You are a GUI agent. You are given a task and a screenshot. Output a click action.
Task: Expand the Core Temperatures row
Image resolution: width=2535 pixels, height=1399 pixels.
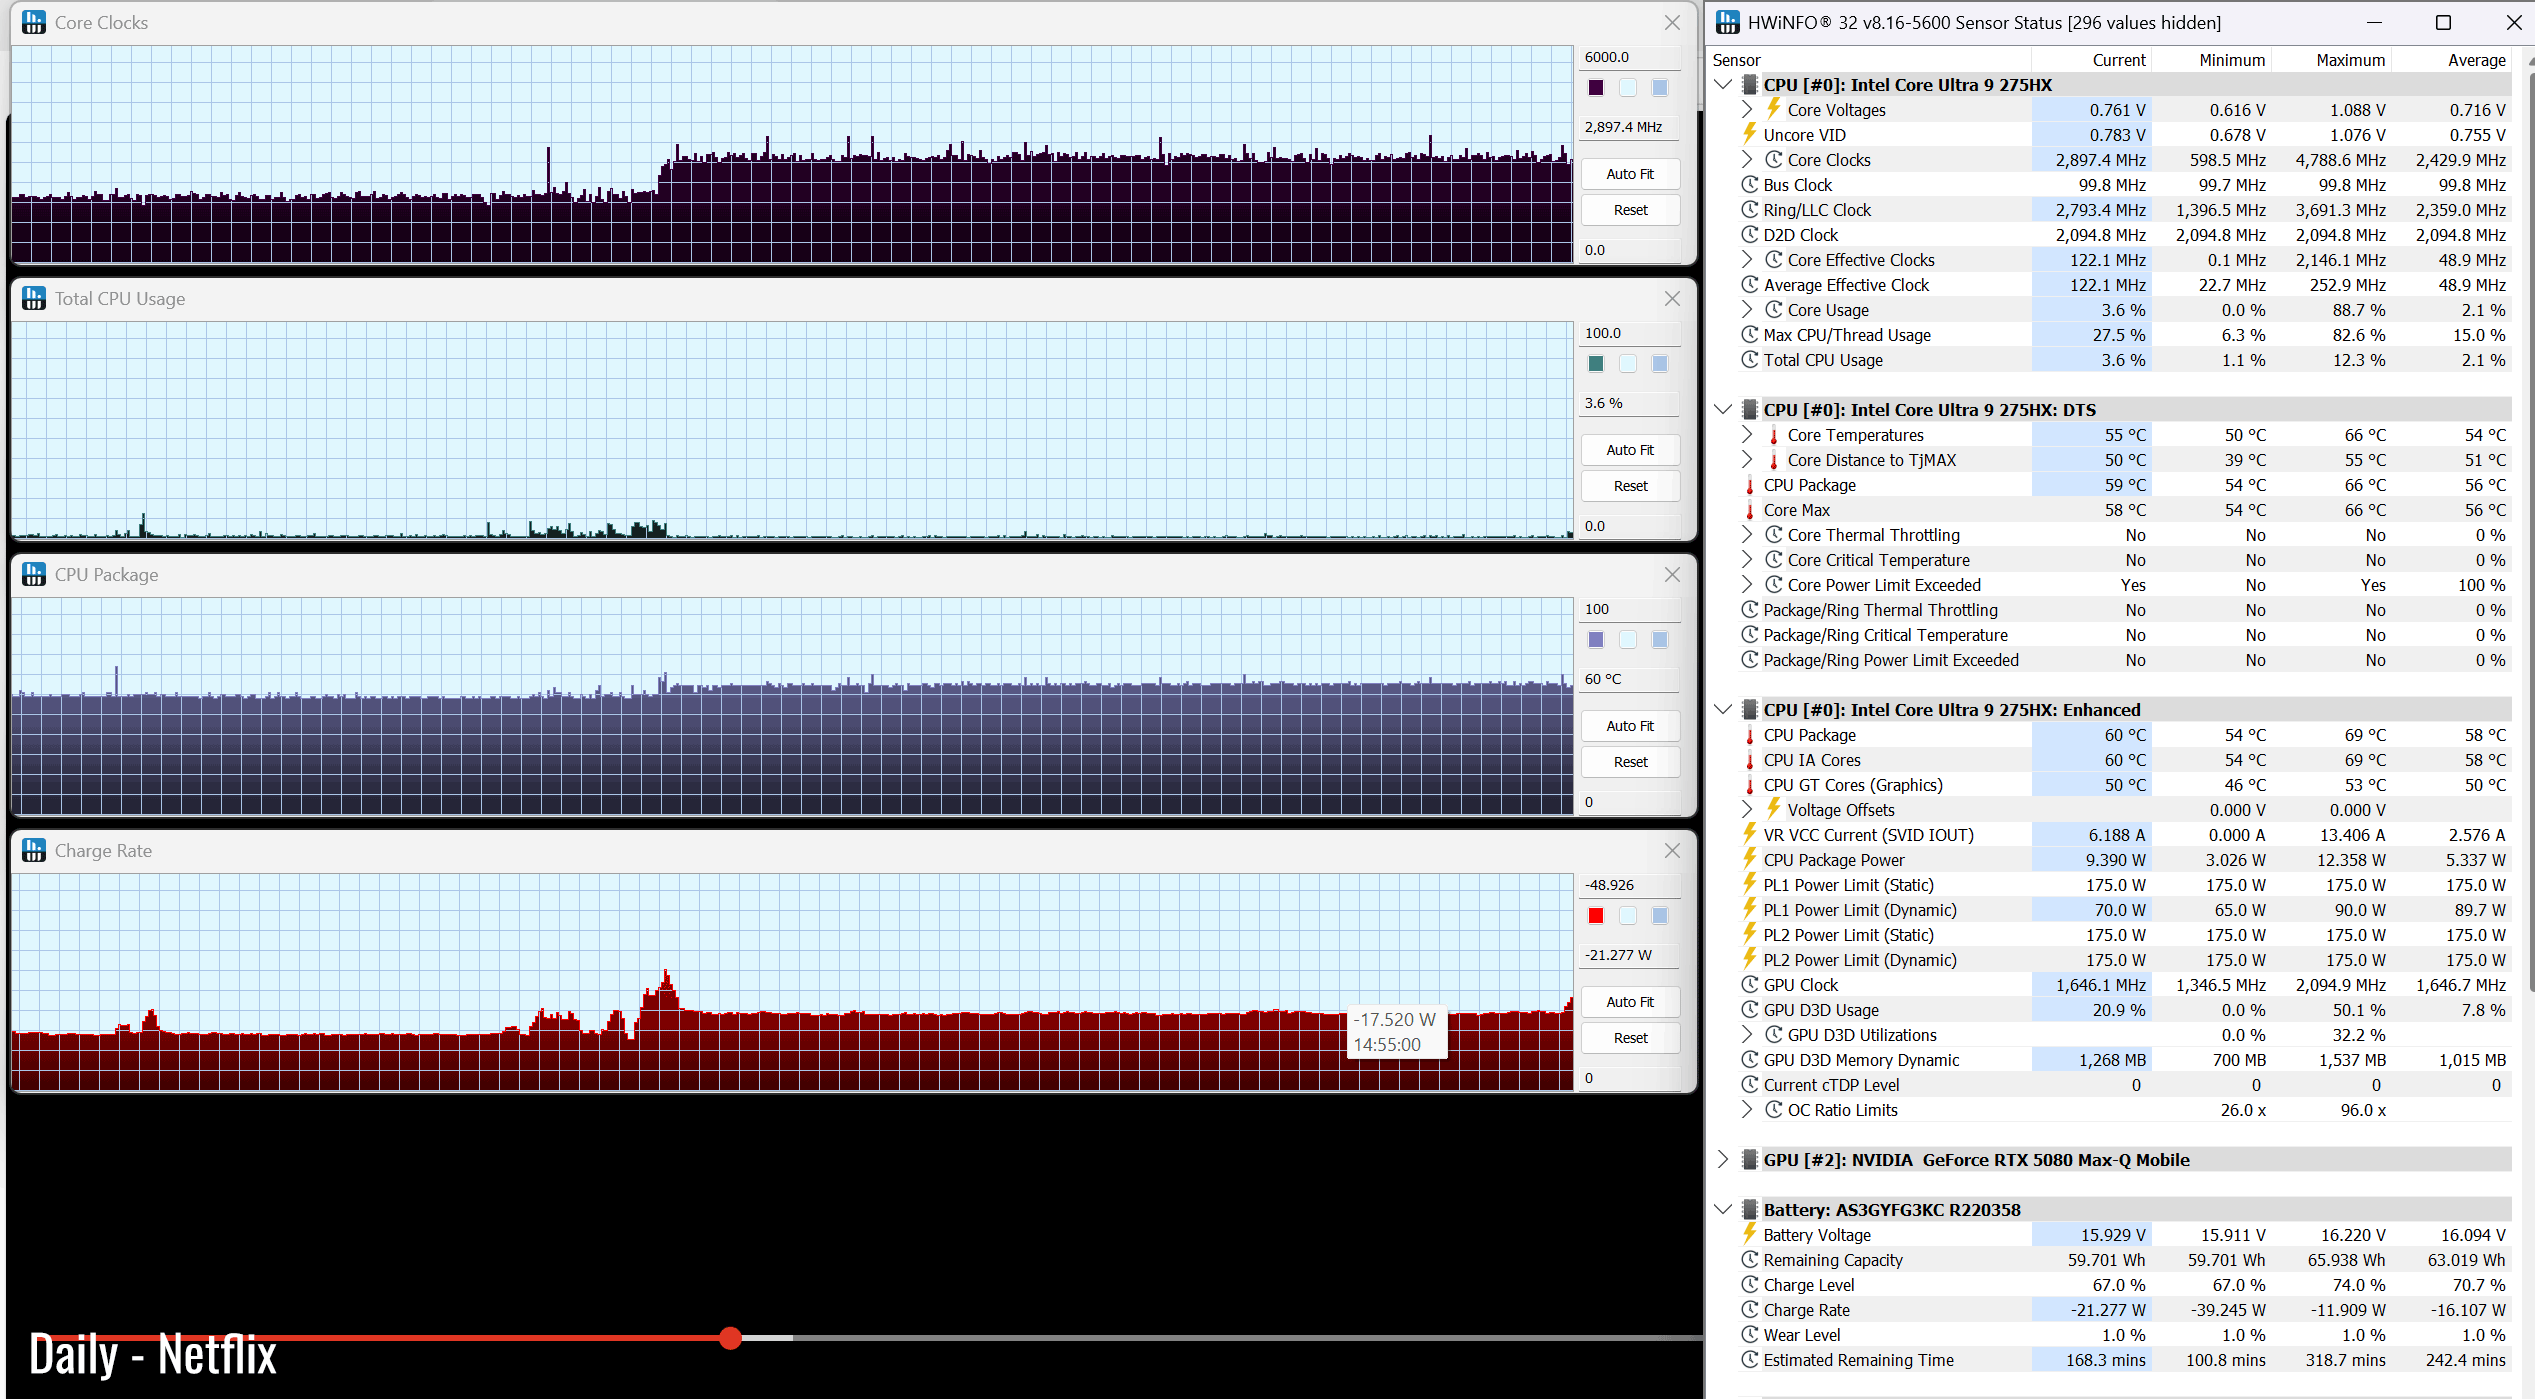1747,435
